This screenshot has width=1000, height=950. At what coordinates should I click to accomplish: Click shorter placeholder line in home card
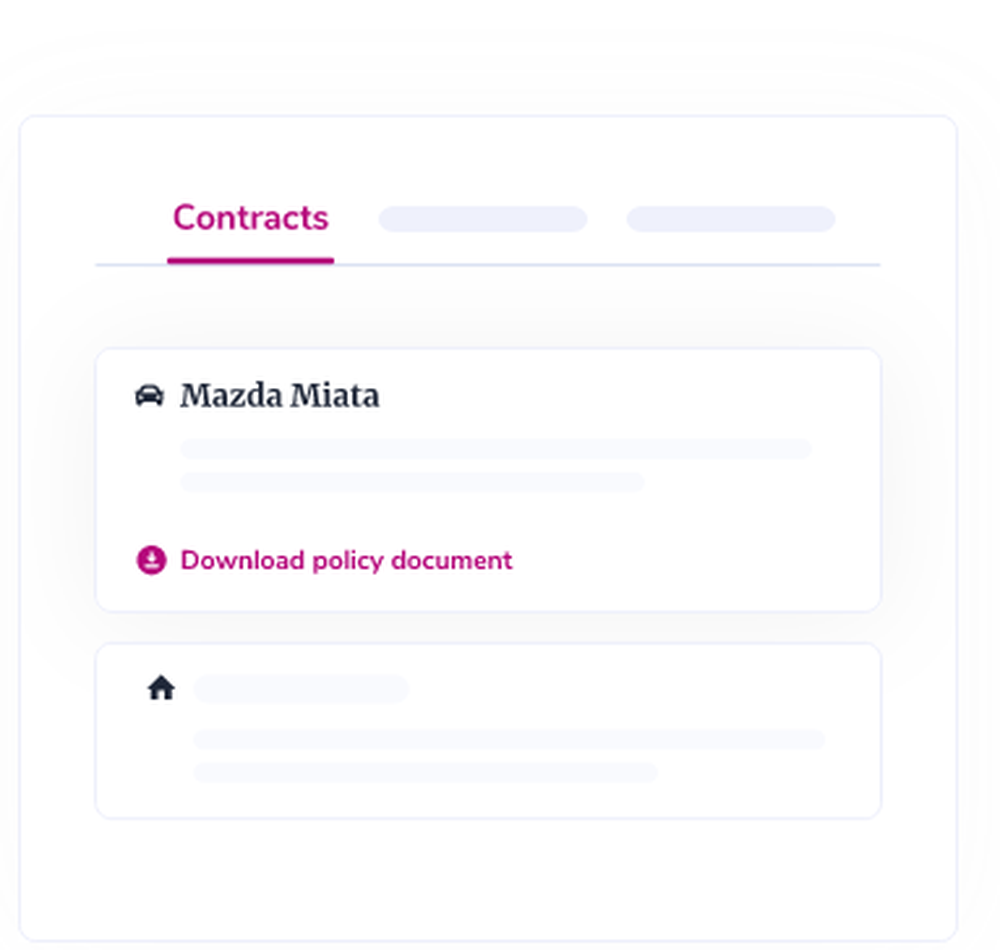425,772
